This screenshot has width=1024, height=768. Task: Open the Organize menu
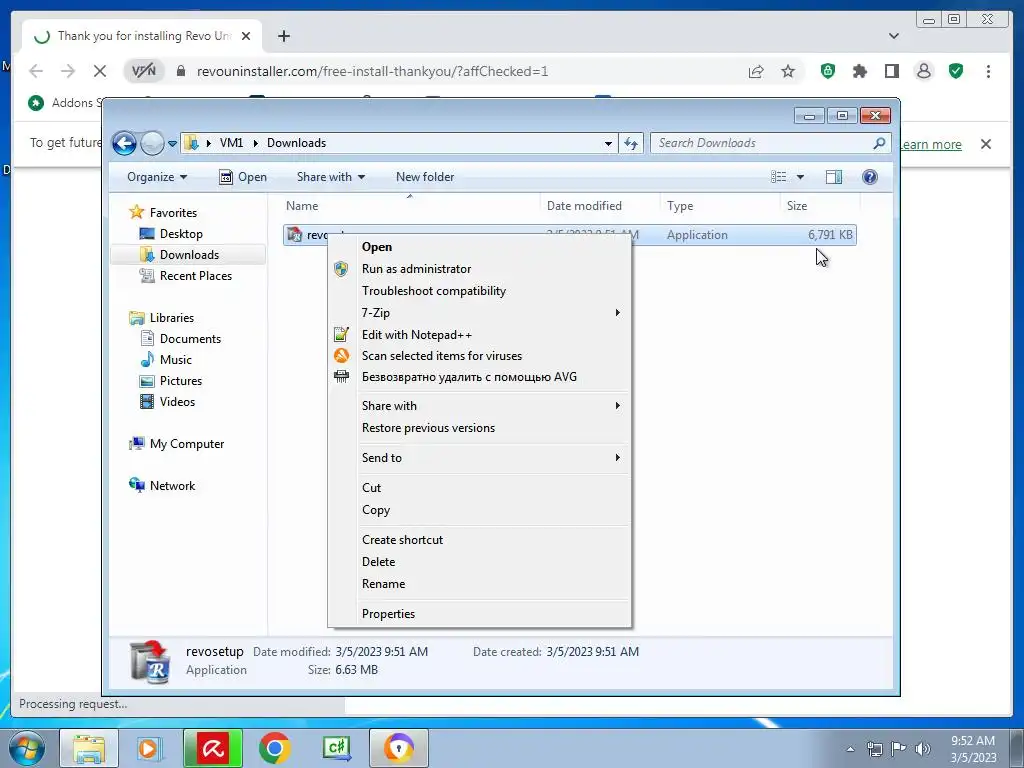point(157,177)
